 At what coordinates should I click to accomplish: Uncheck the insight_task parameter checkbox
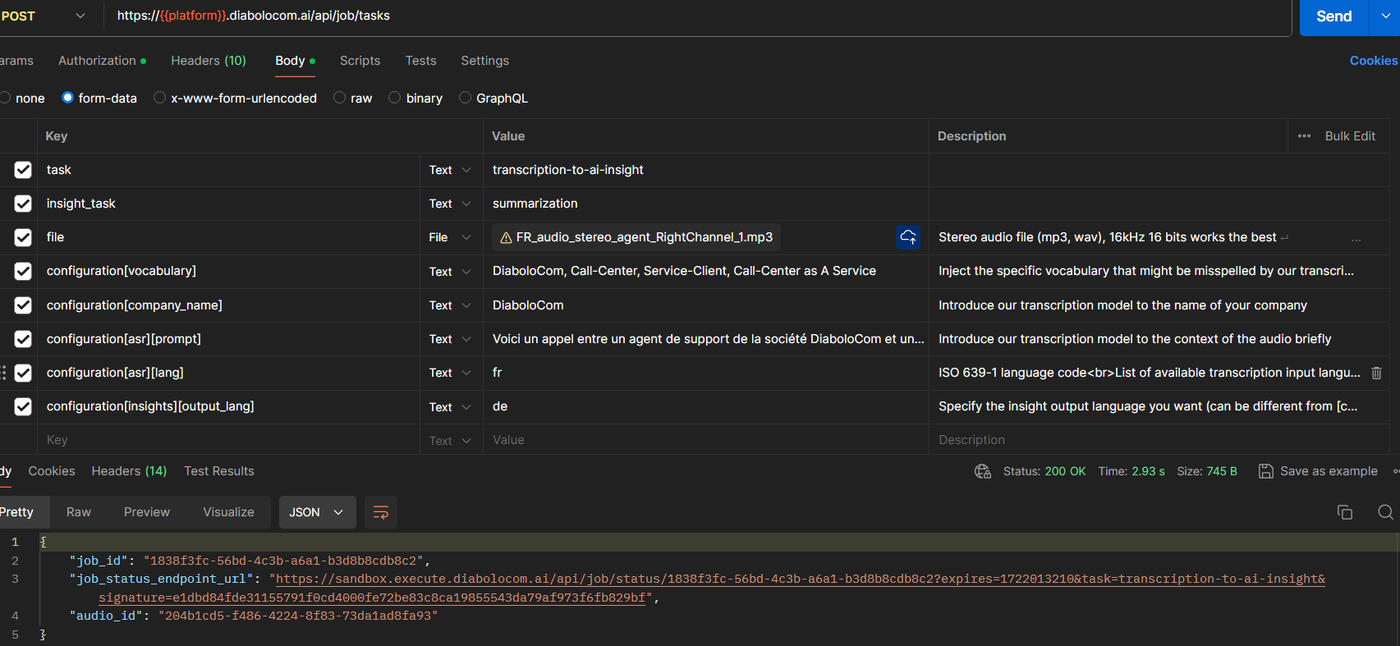(x=23, y=204)
